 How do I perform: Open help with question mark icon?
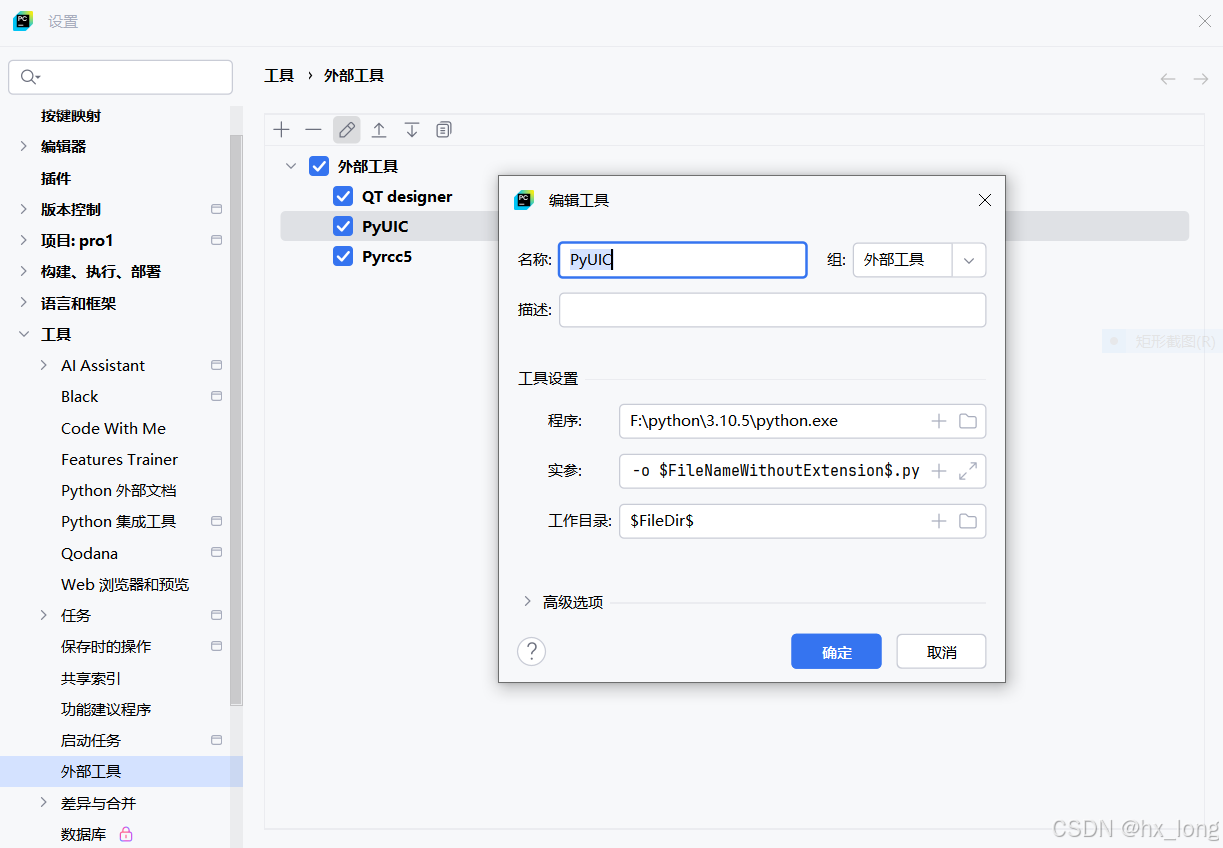(x=531, y=652)
